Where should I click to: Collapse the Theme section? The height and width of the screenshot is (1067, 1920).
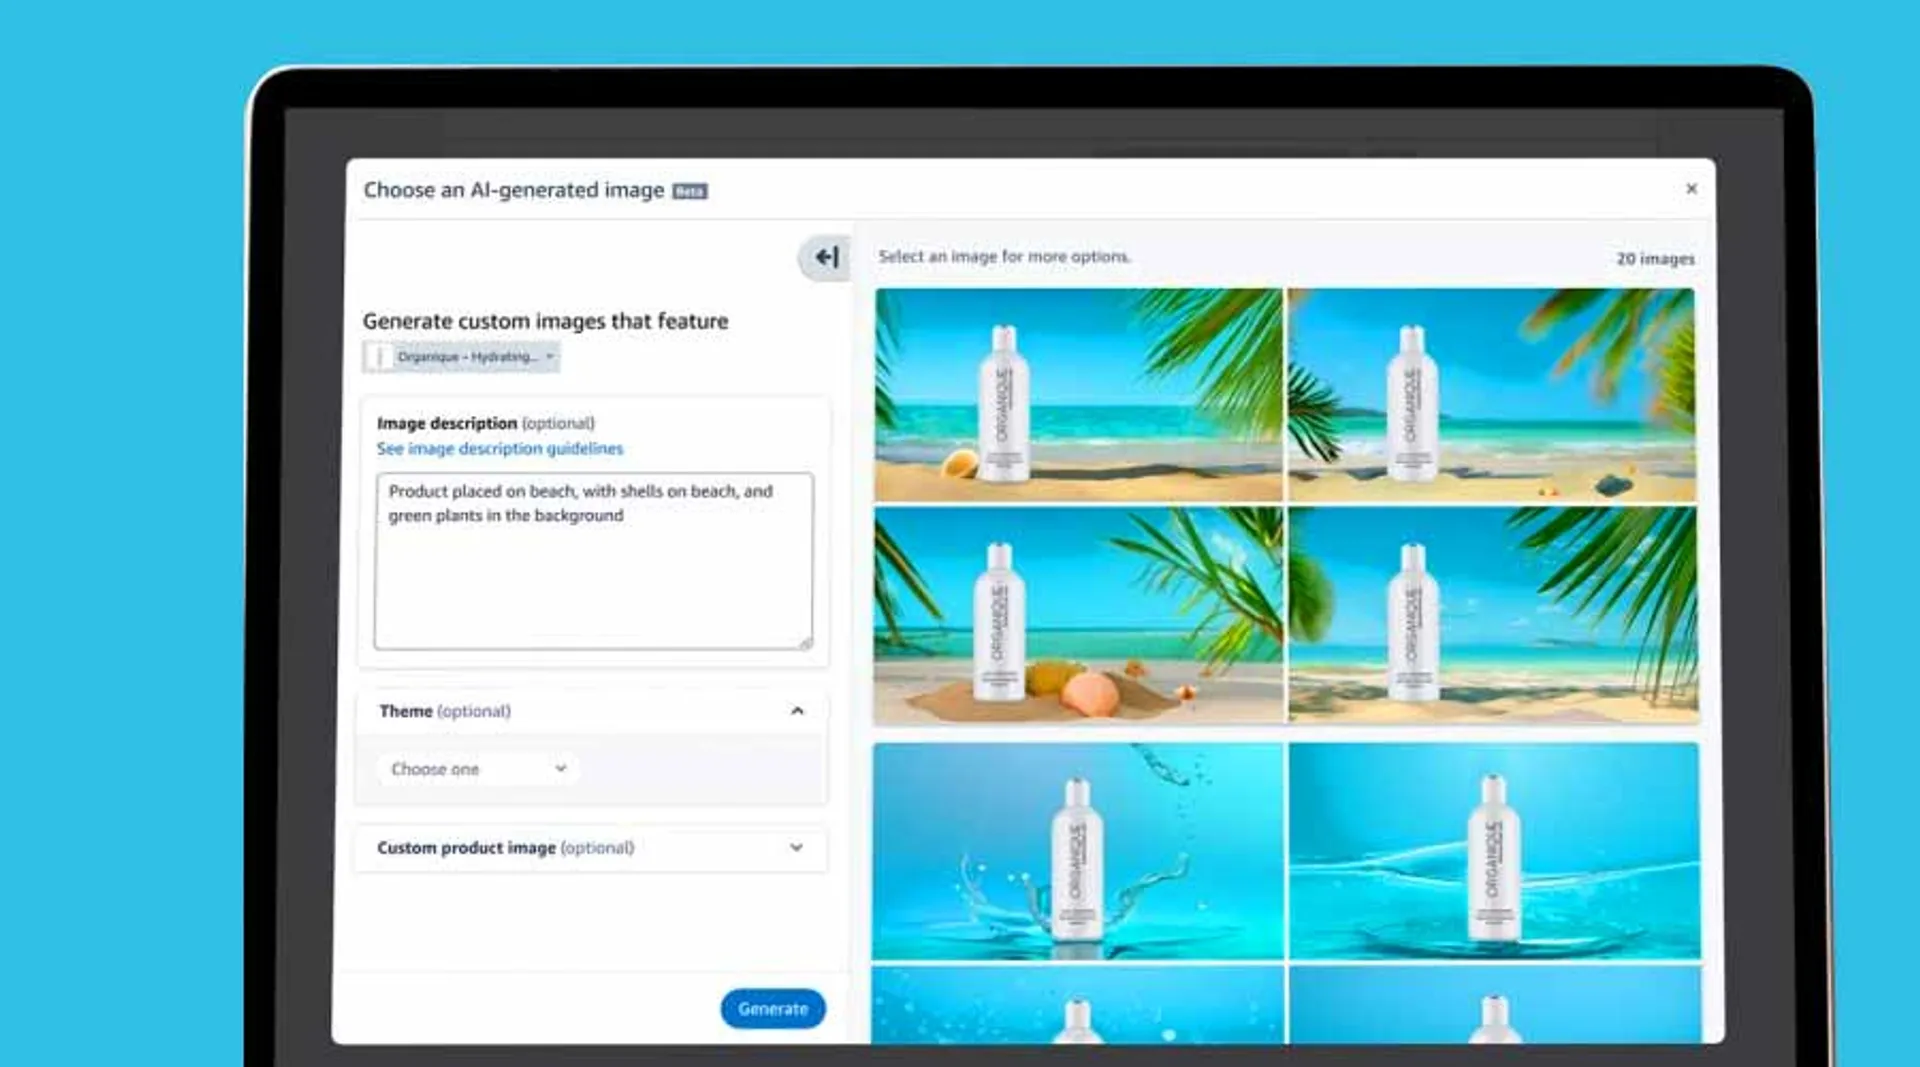click(797, 711)
